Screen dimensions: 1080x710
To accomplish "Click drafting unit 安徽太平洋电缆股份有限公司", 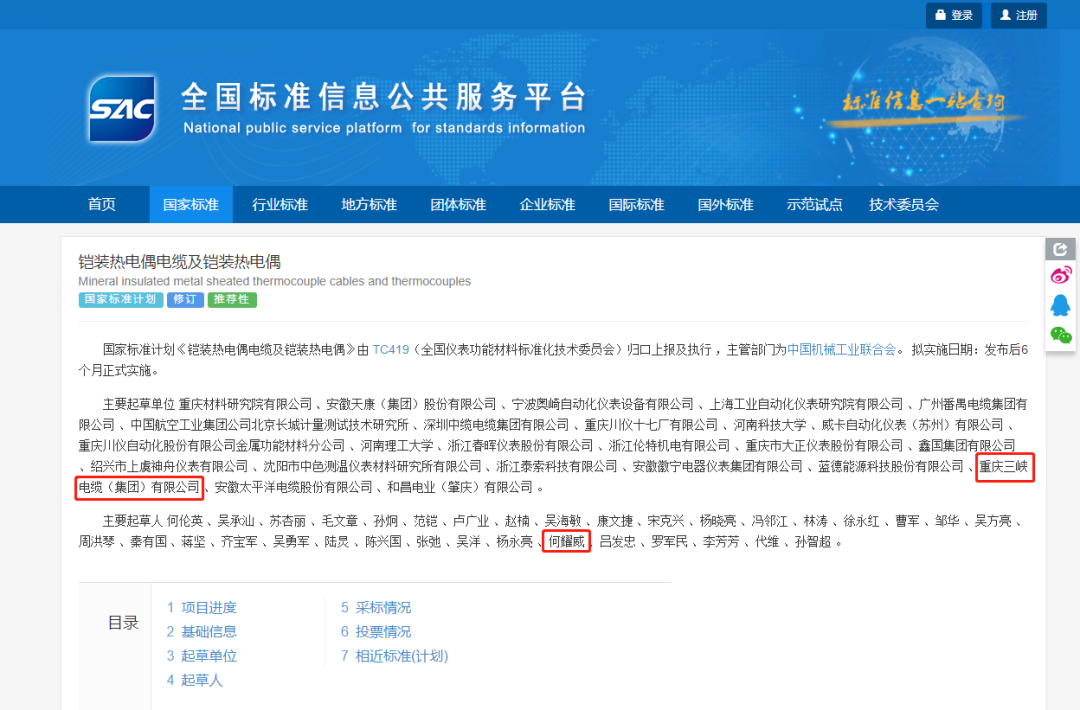I will pyautogui.click(x=293, y=487).
